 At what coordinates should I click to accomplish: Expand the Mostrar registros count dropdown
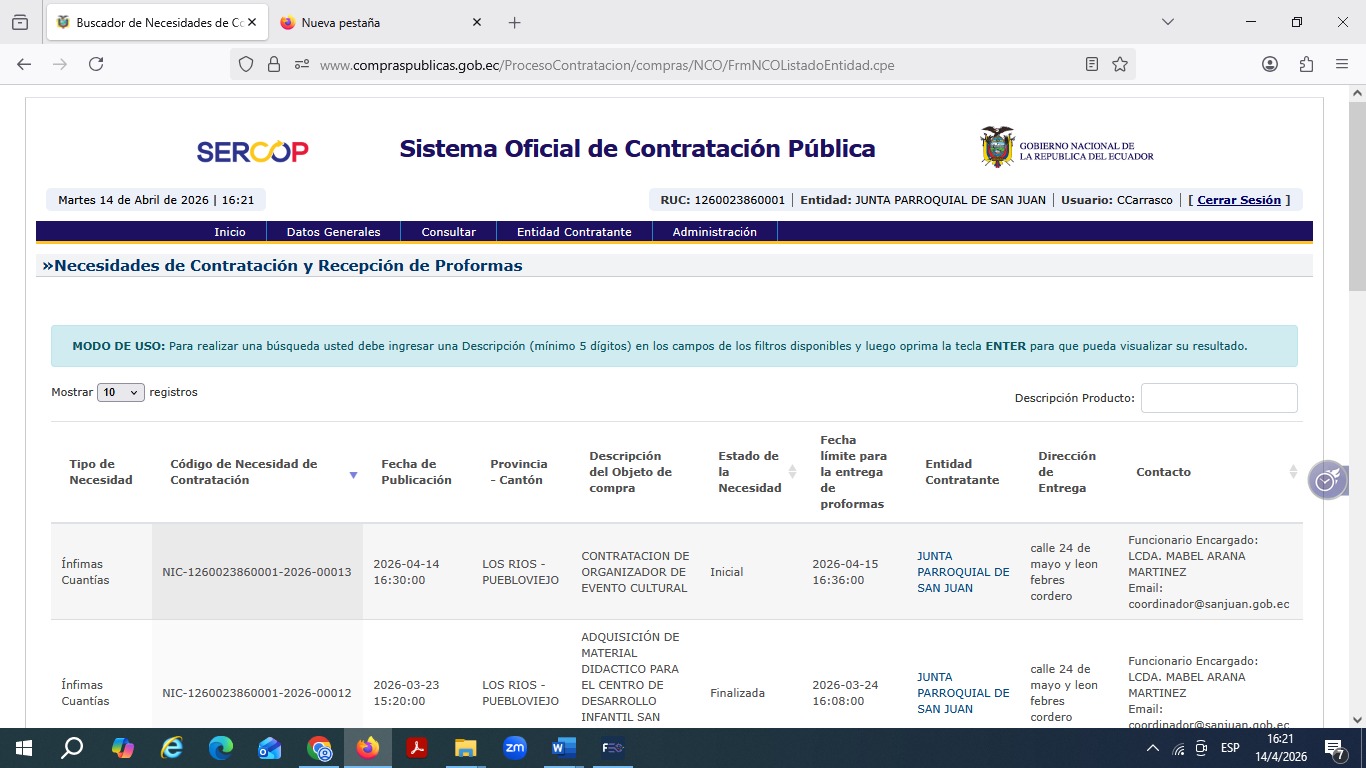[x=121, y=393]
